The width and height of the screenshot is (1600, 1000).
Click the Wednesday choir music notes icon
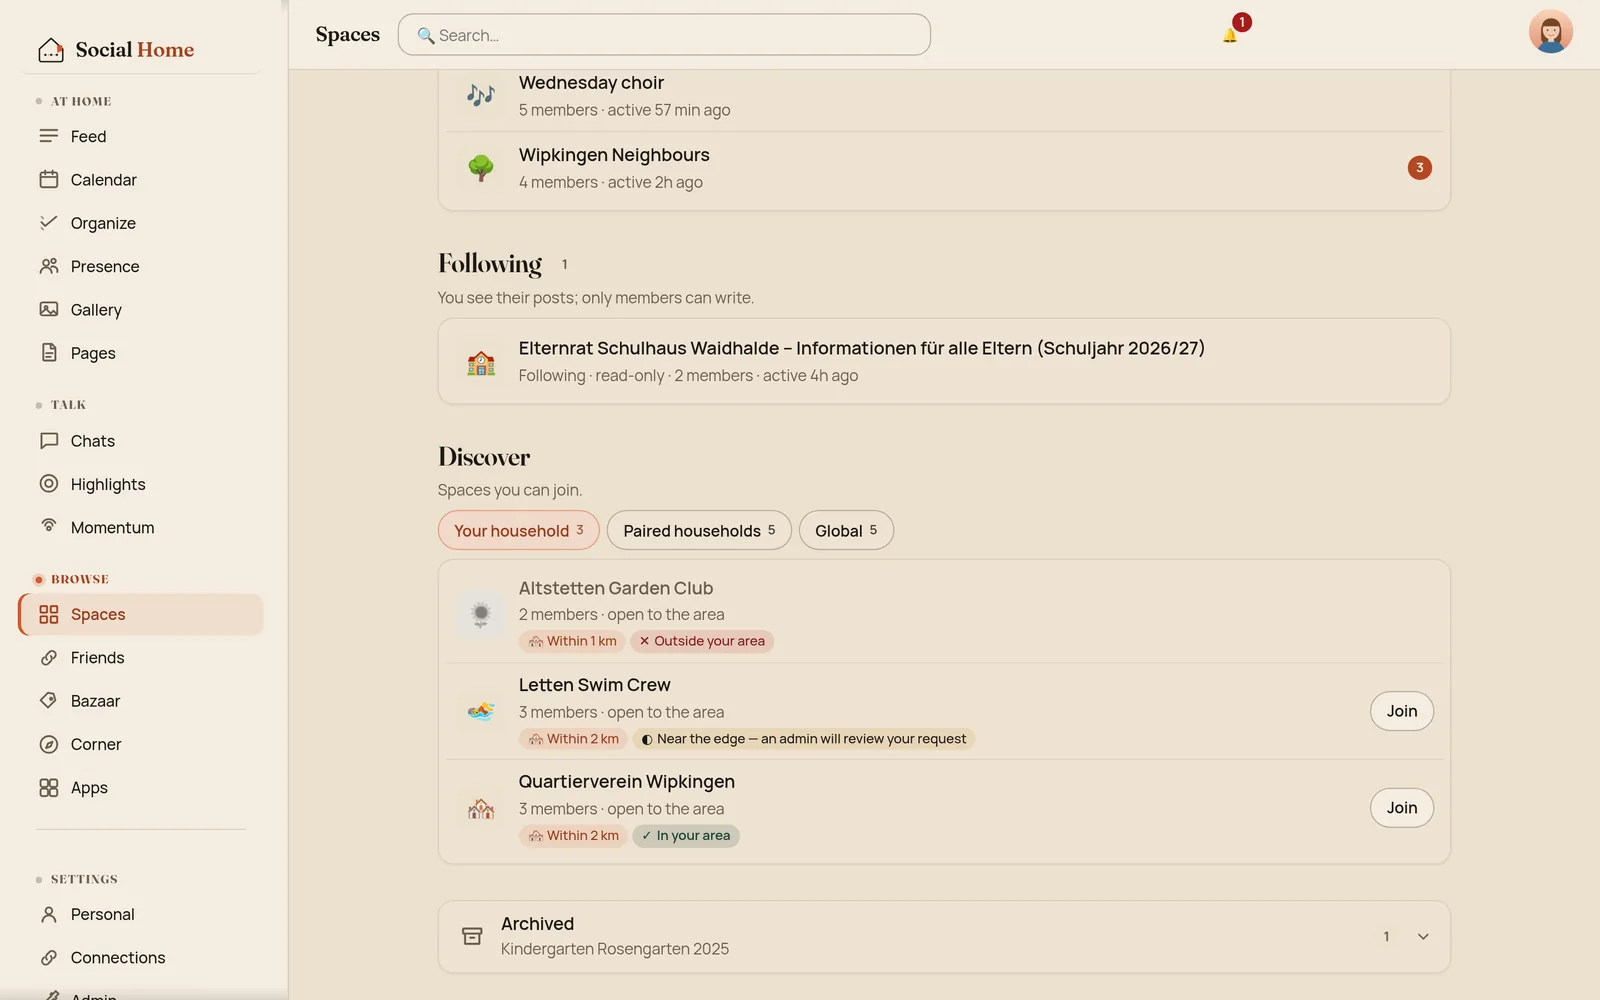(x=481, y=95)
